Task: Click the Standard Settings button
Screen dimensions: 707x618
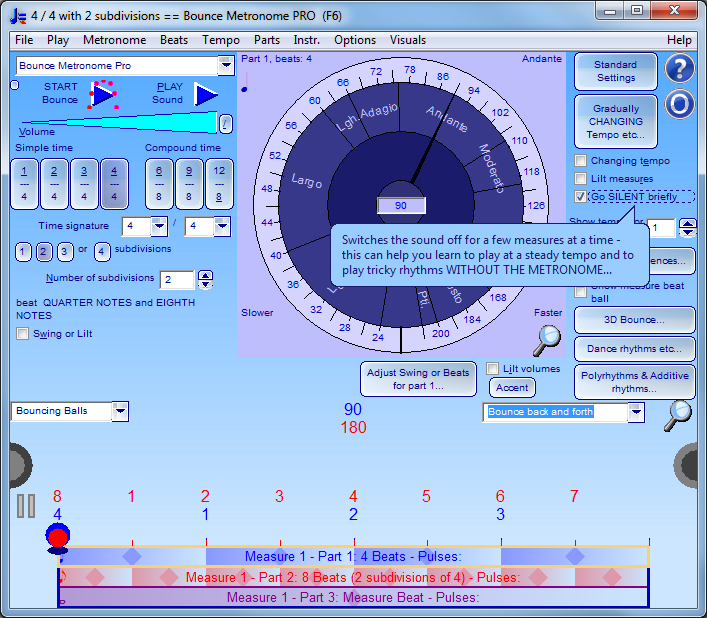Action: (x=615, y=71)
